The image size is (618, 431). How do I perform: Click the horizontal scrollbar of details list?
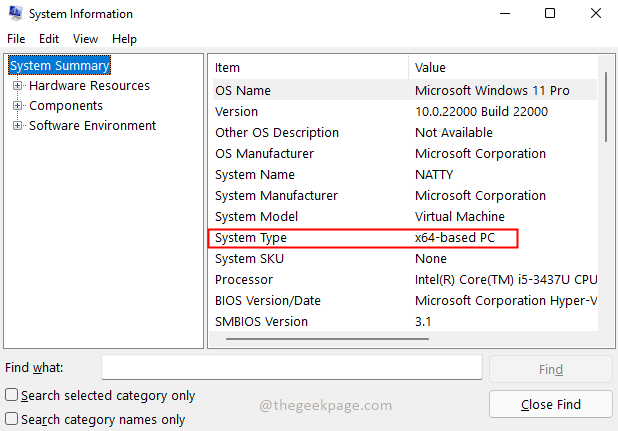(328, 338)
